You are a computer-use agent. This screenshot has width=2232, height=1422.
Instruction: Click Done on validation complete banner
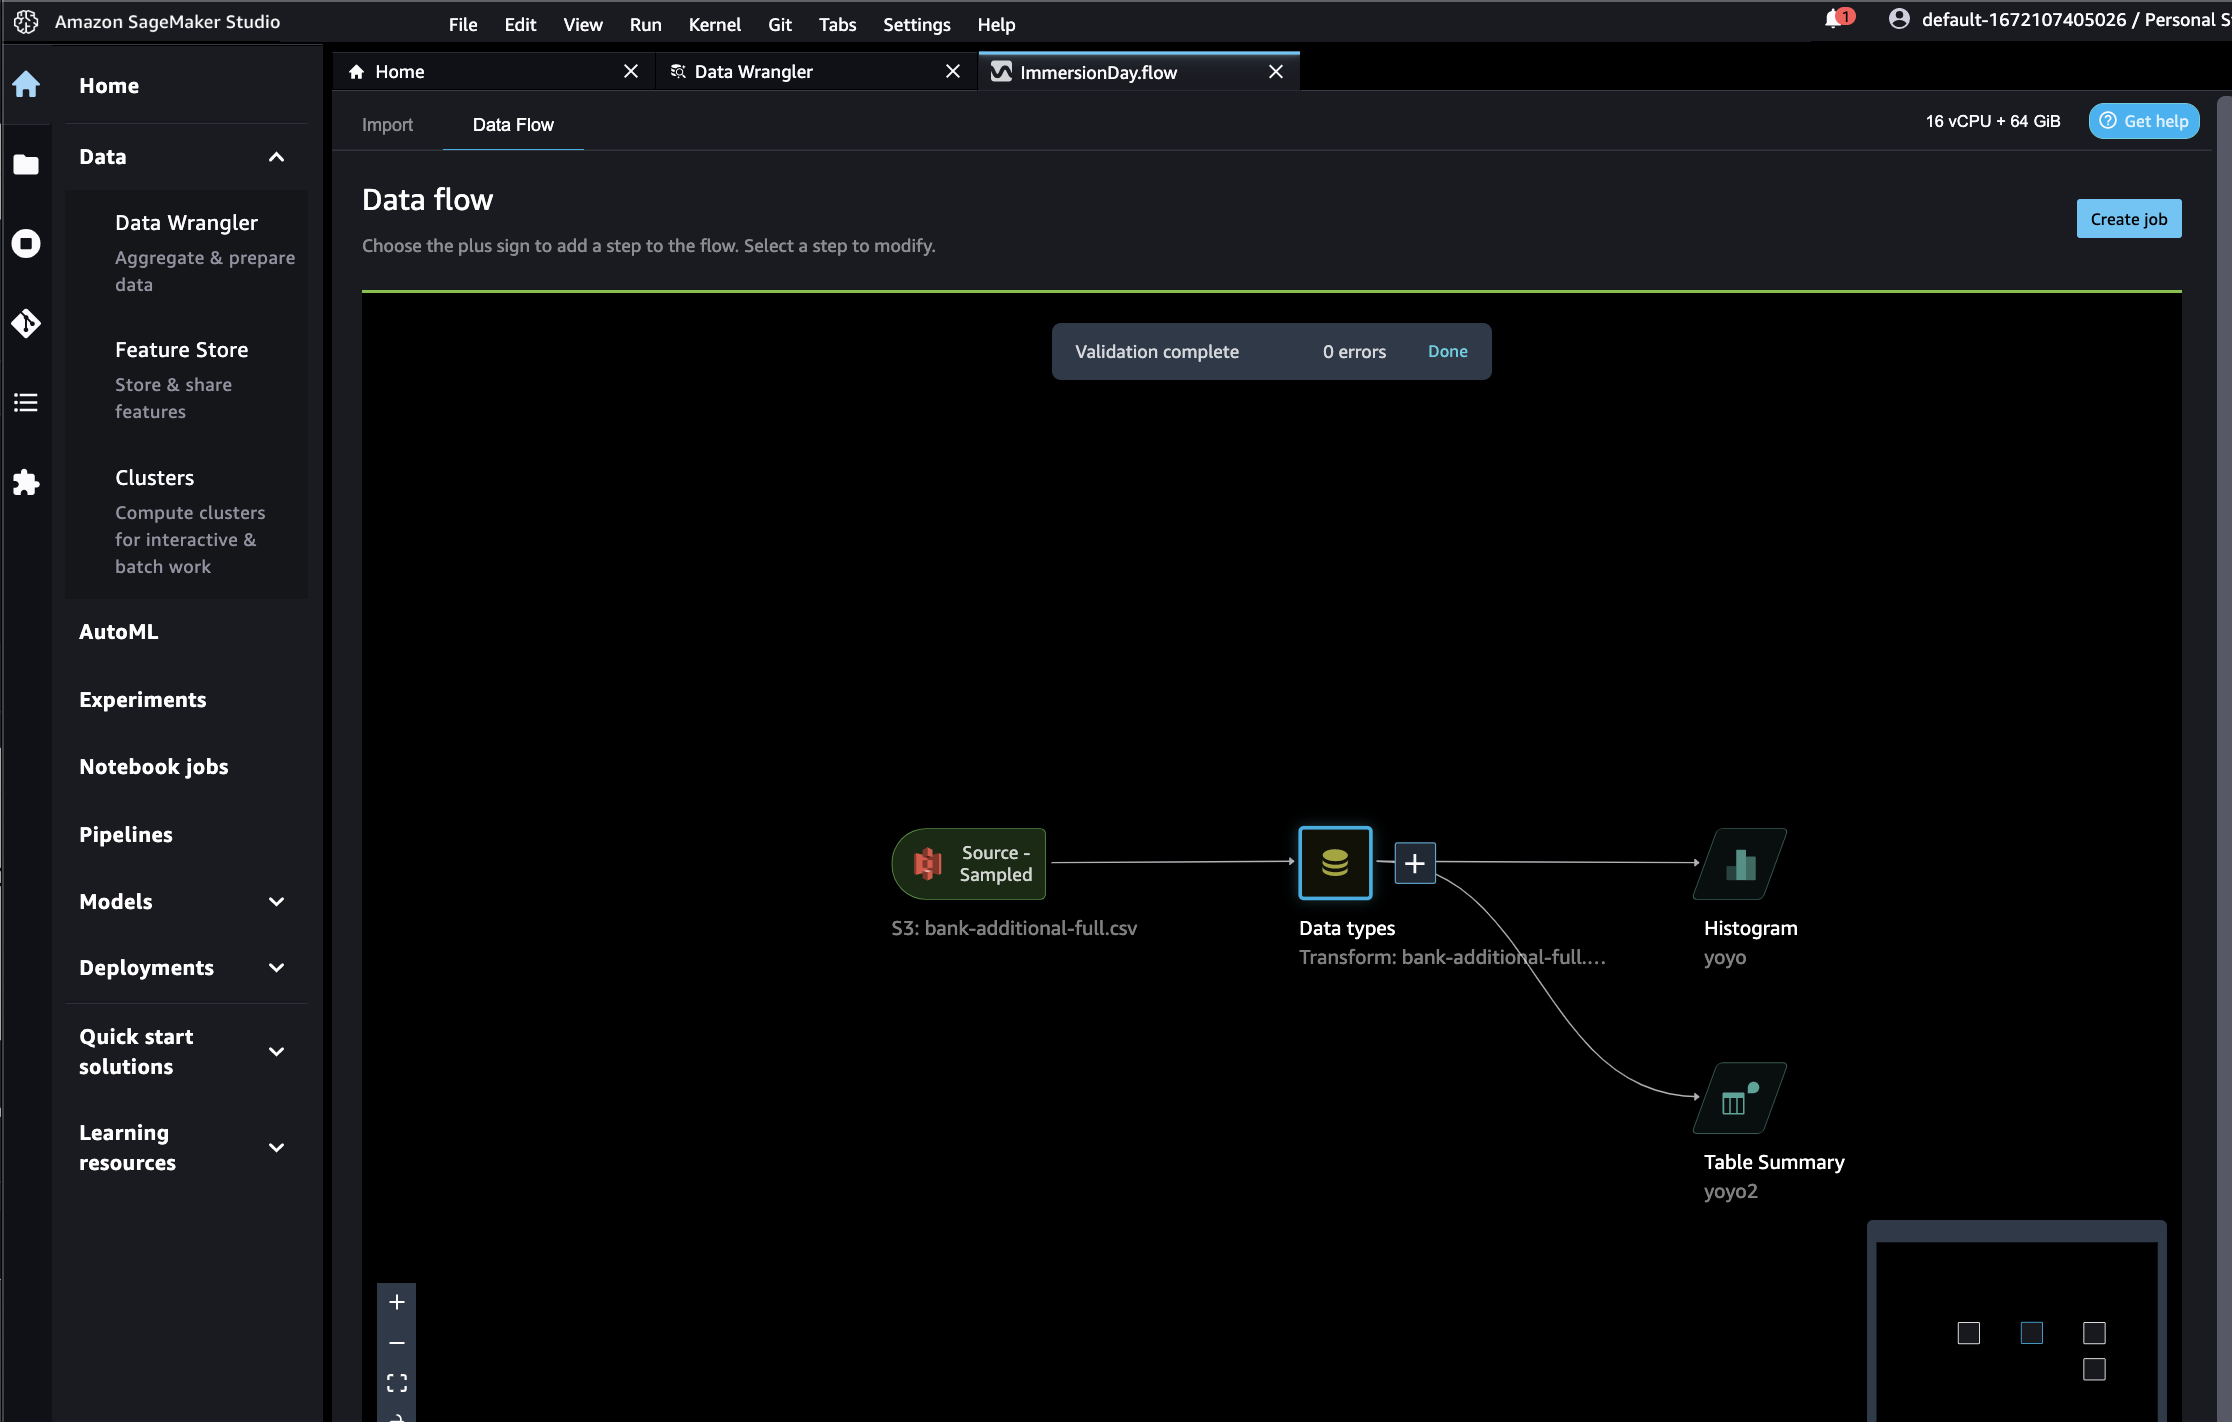tap(1447, 351)
